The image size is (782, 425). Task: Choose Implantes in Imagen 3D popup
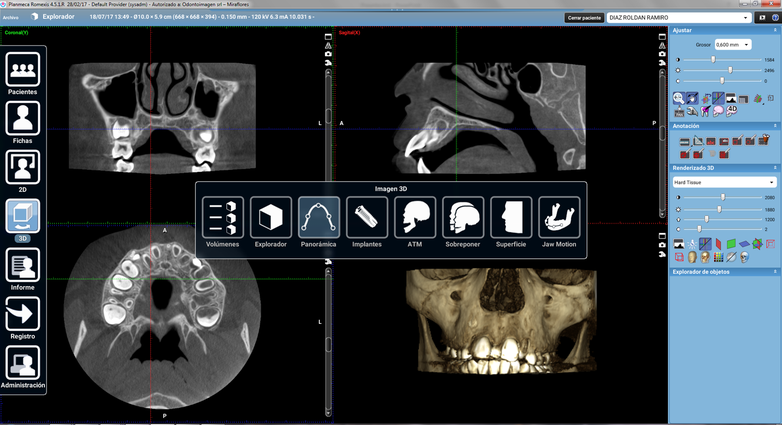pos(367,222)
